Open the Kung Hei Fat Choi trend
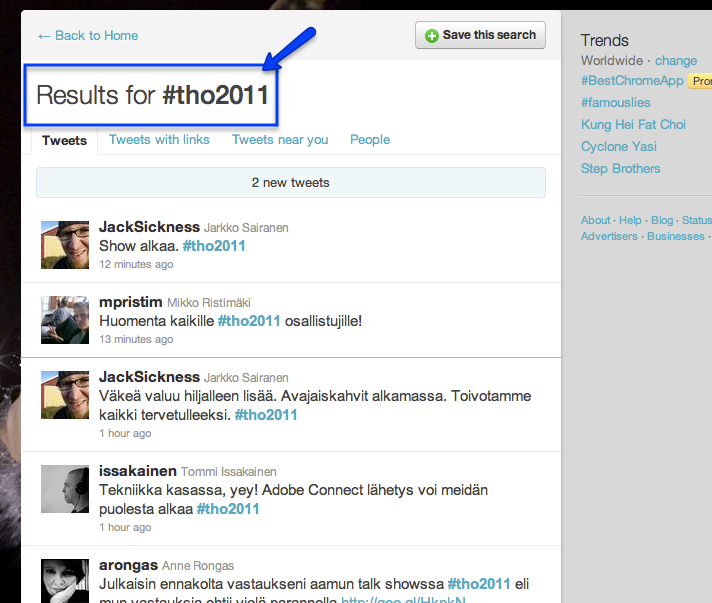The width and height of the screenshot is (712, 603). [x=633, y=124]
